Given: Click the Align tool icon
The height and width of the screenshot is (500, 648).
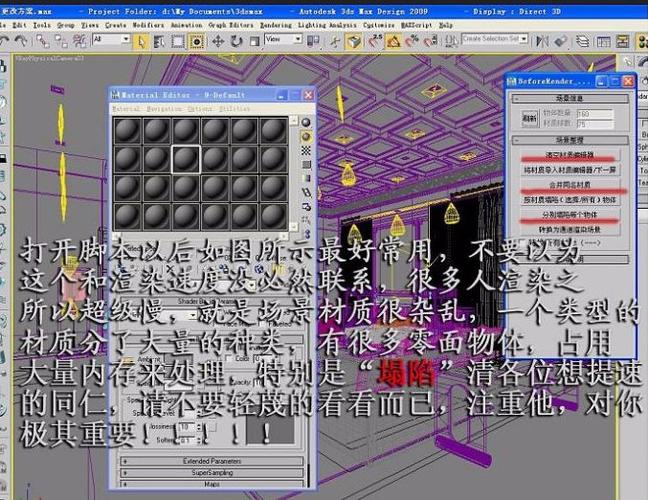Looking at the screenshot, I should click(560, 41).
